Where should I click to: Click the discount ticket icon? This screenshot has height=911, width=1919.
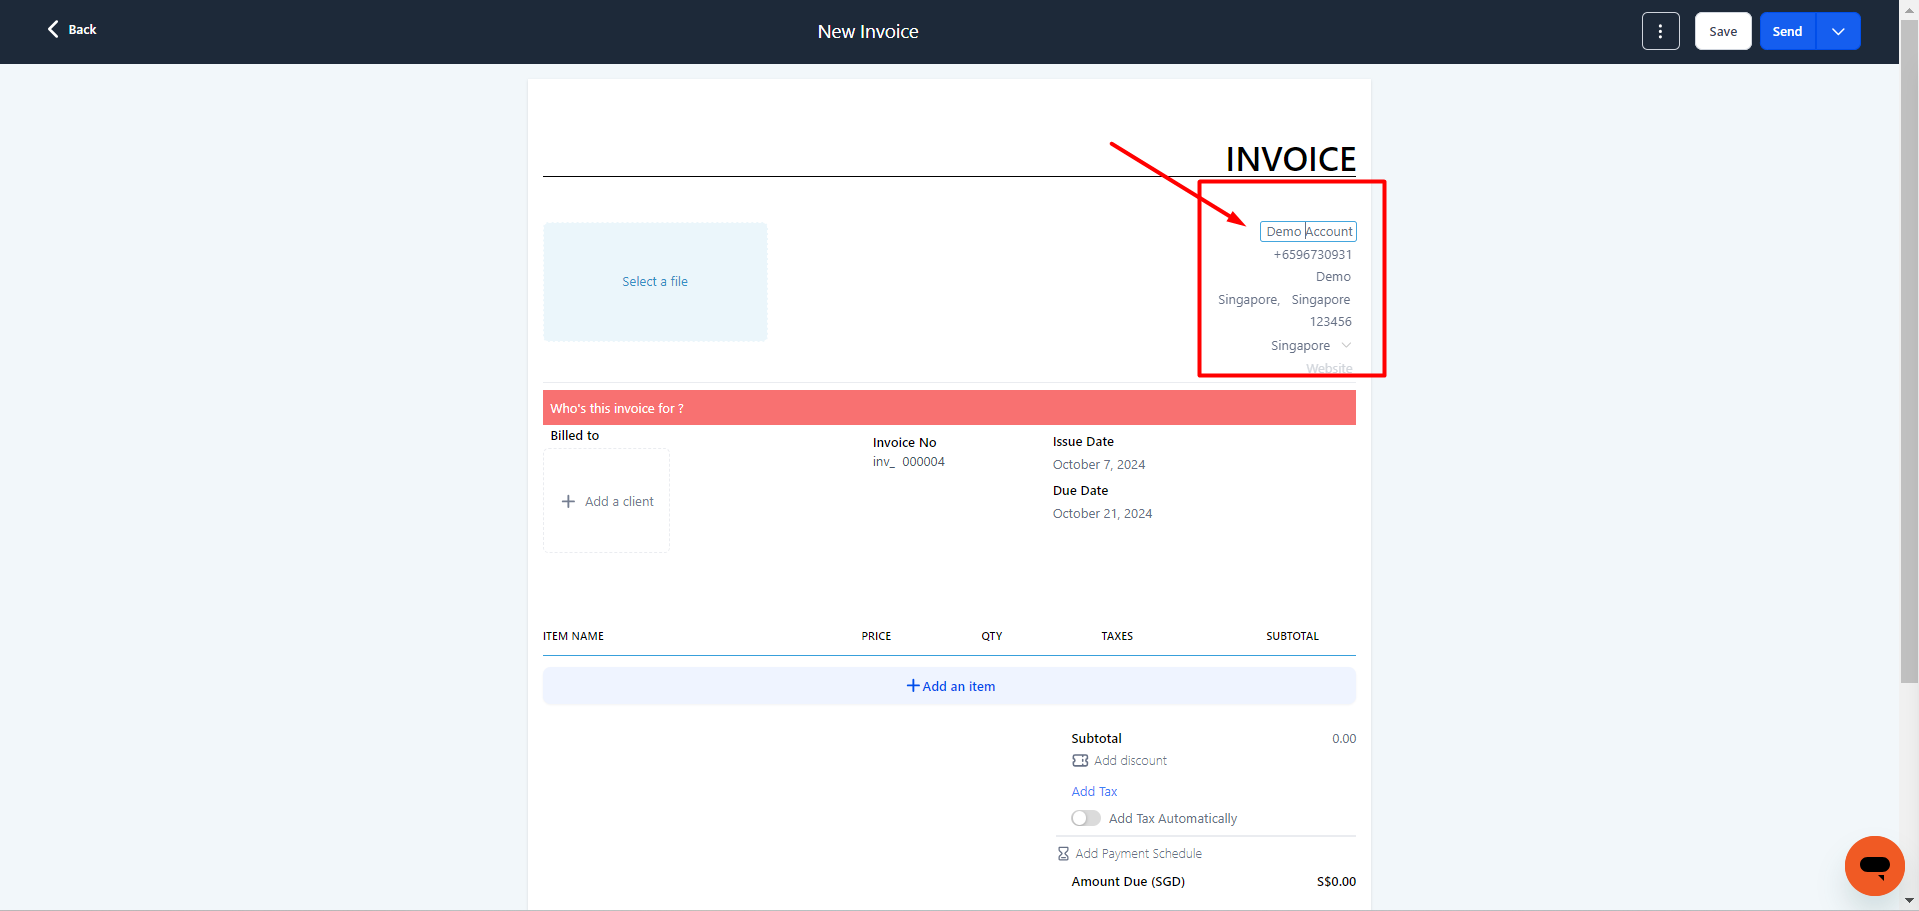coord(1080,761)
